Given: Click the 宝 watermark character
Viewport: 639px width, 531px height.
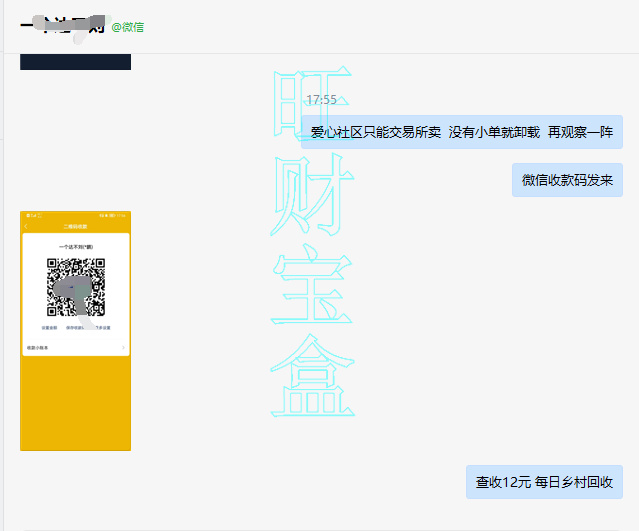Looking at the screenshot, I should 311,288.
